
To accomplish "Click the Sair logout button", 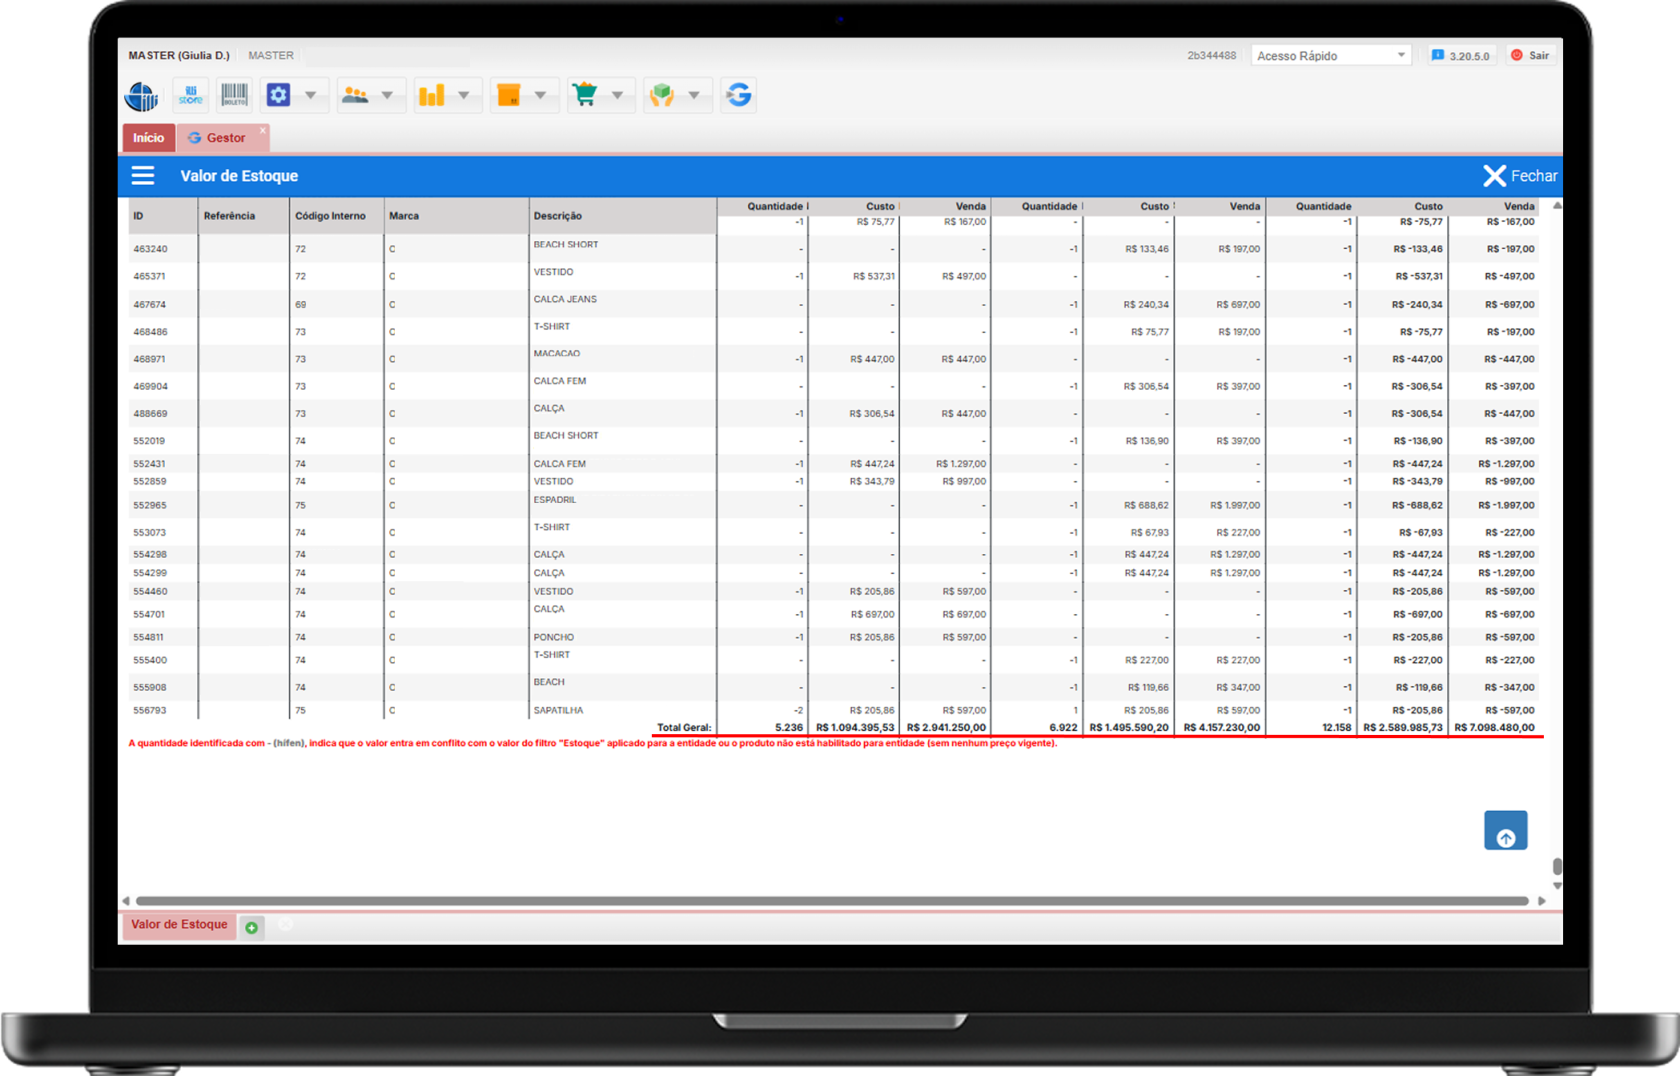I will (1530, 56).
